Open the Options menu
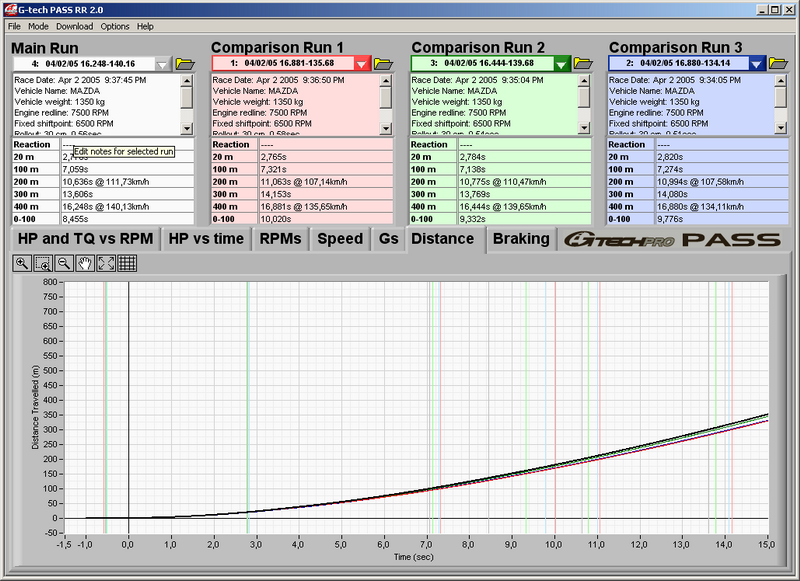The image size is (800, 581). (115, 27)
